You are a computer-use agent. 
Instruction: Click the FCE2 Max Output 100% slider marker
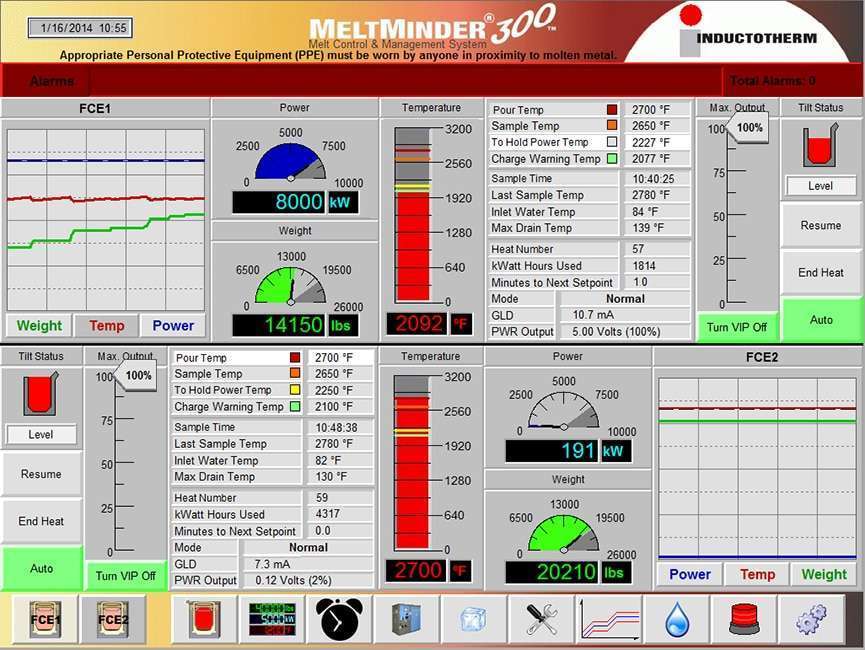[x=135, y=375]
